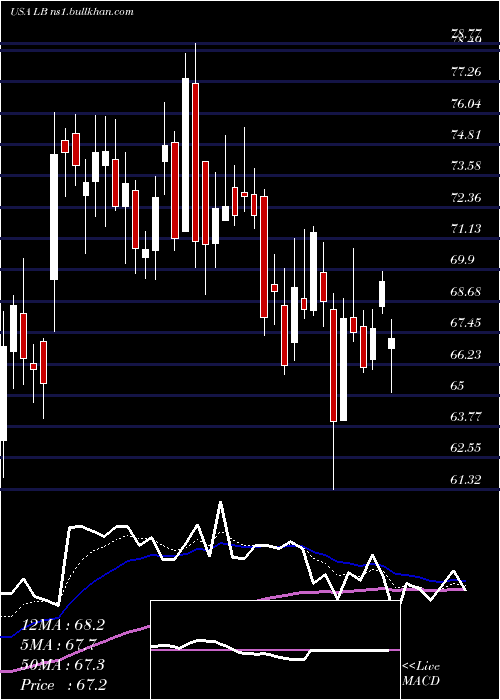Click the 62.55 price axis label
The image size is (500, 700).
(466, 448)
